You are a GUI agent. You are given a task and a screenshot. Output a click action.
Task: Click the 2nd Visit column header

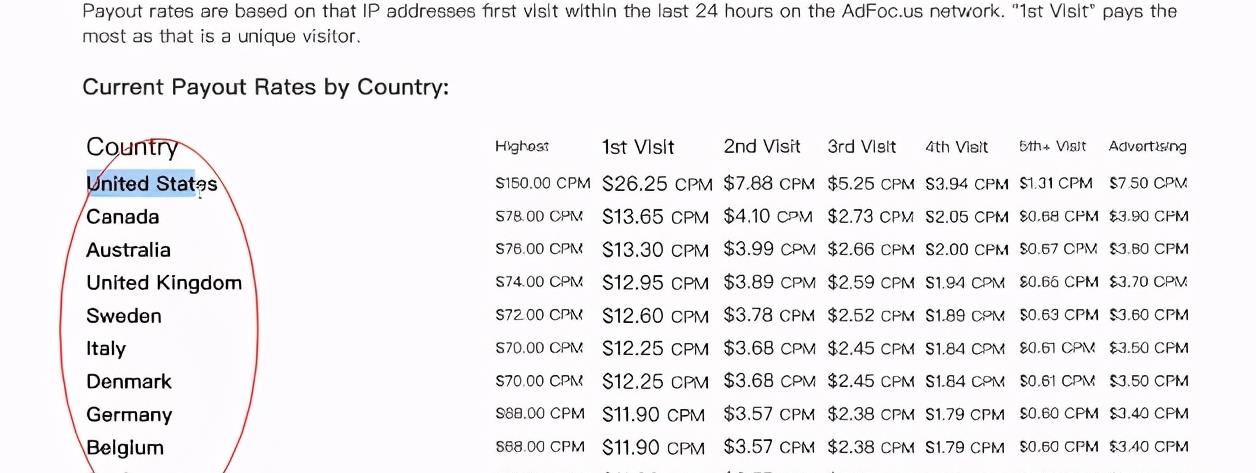[762, 147]
